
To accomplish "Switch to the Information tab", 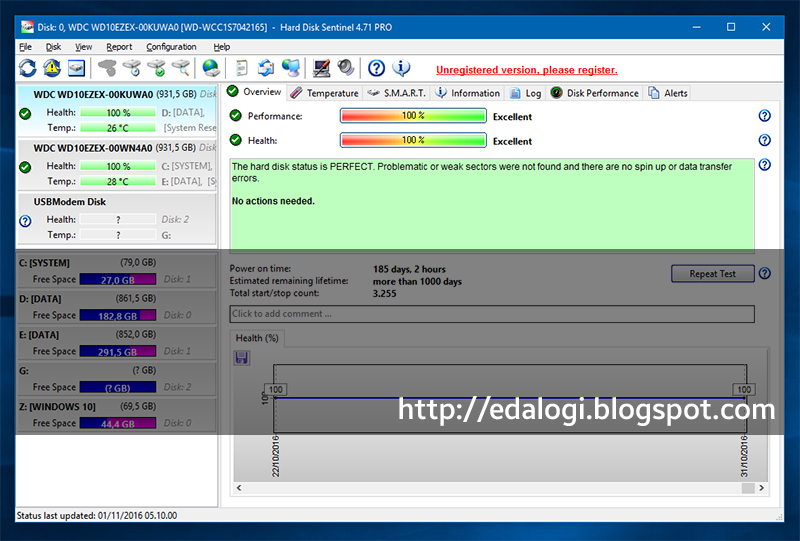I will (467, 93).
